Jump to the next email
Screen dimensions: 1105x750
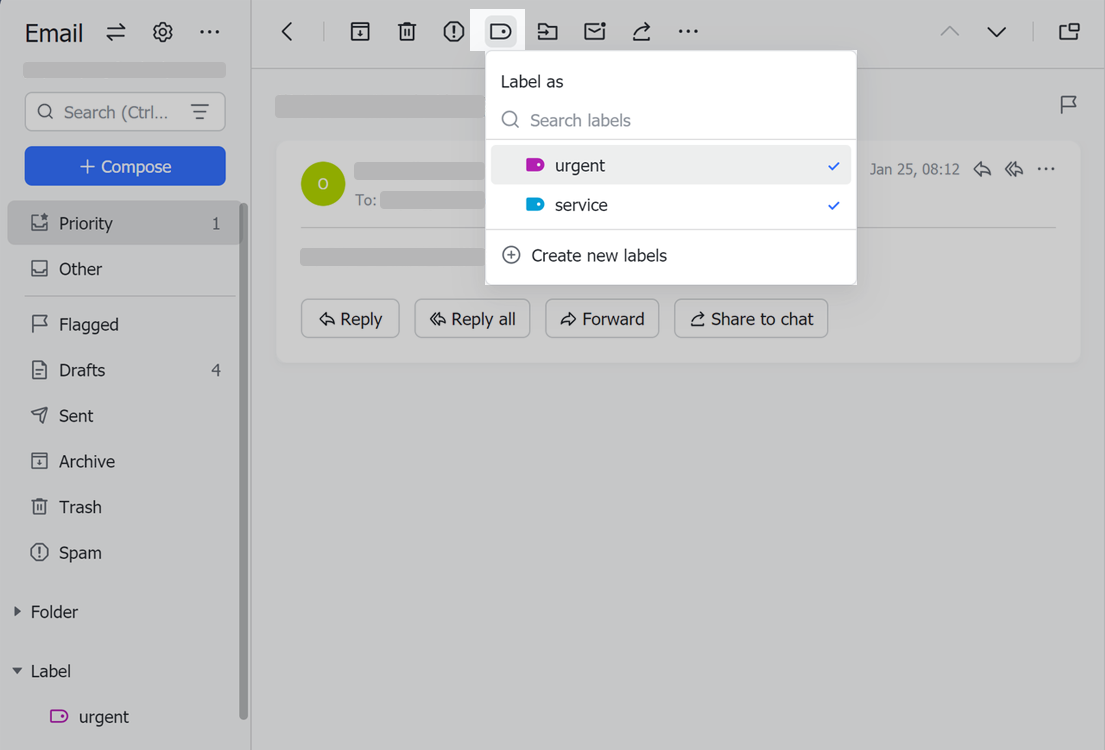996,31
